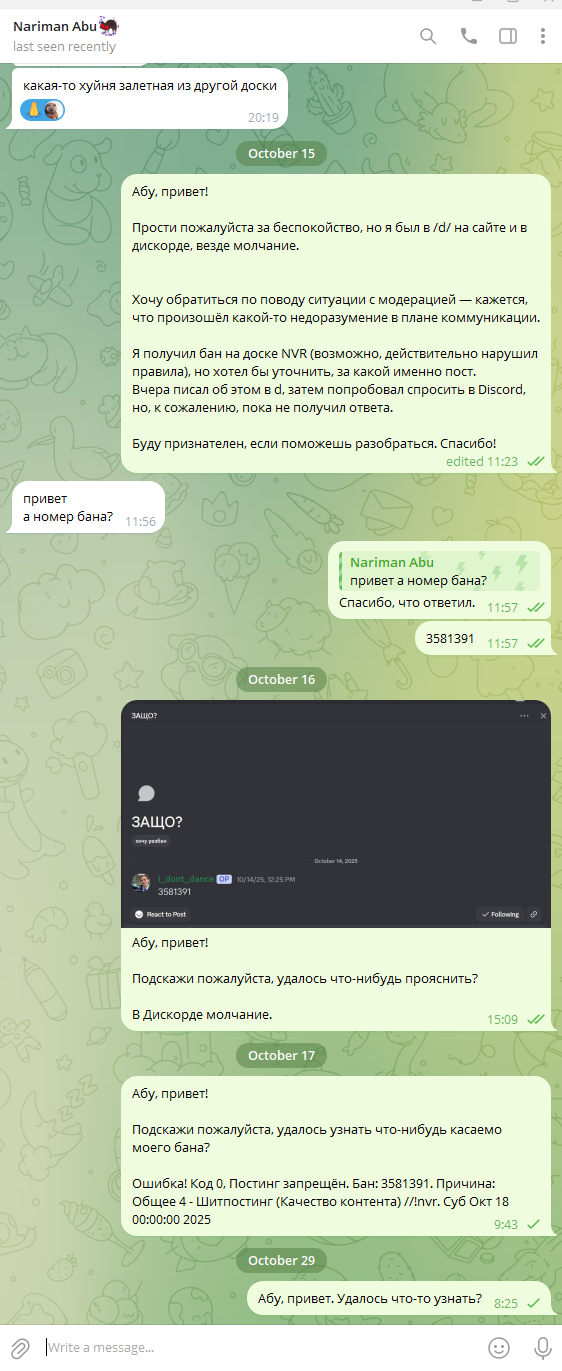The image size is (562, 1371).
Task: Open the emoji picker smiley icon
Action: point(498,1347)
